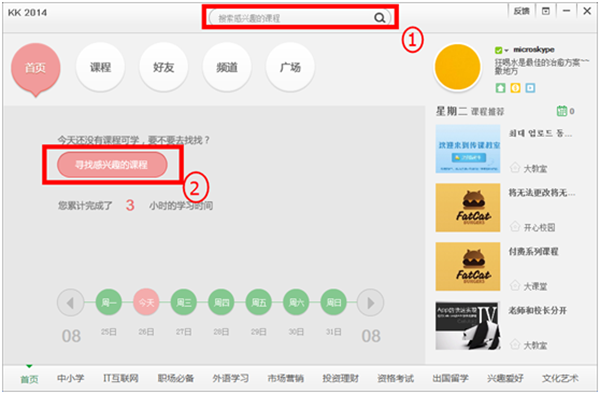
Task: Click 开心校园 school name
Action: click(x=539, y=228)
